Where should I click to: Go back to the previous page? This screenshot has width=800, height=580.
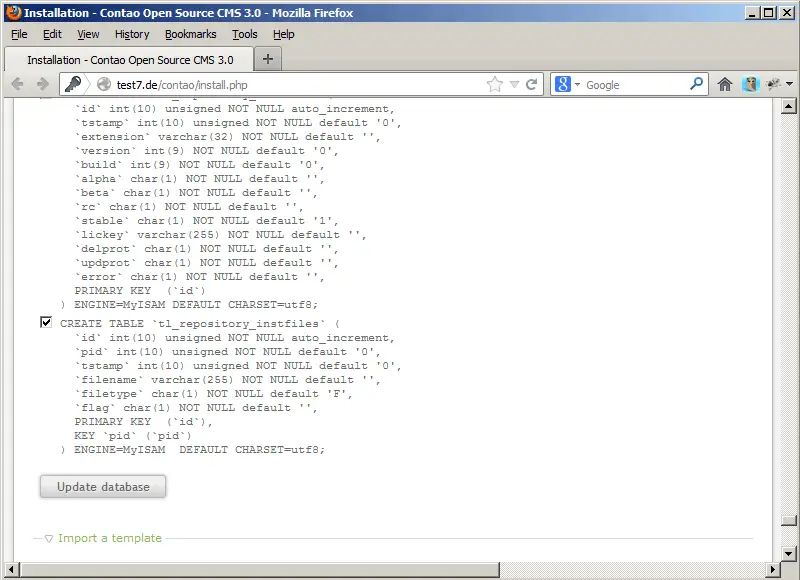click(x=17, y=85)
